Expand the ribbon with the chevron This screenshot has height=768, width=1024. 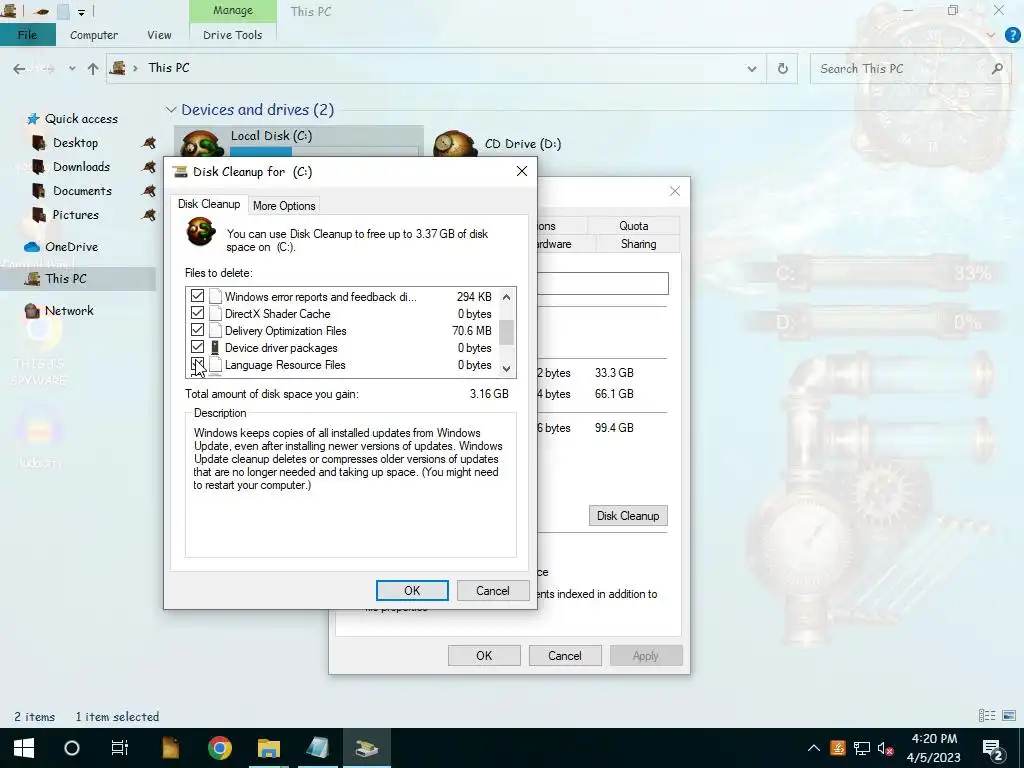point(991,35)
